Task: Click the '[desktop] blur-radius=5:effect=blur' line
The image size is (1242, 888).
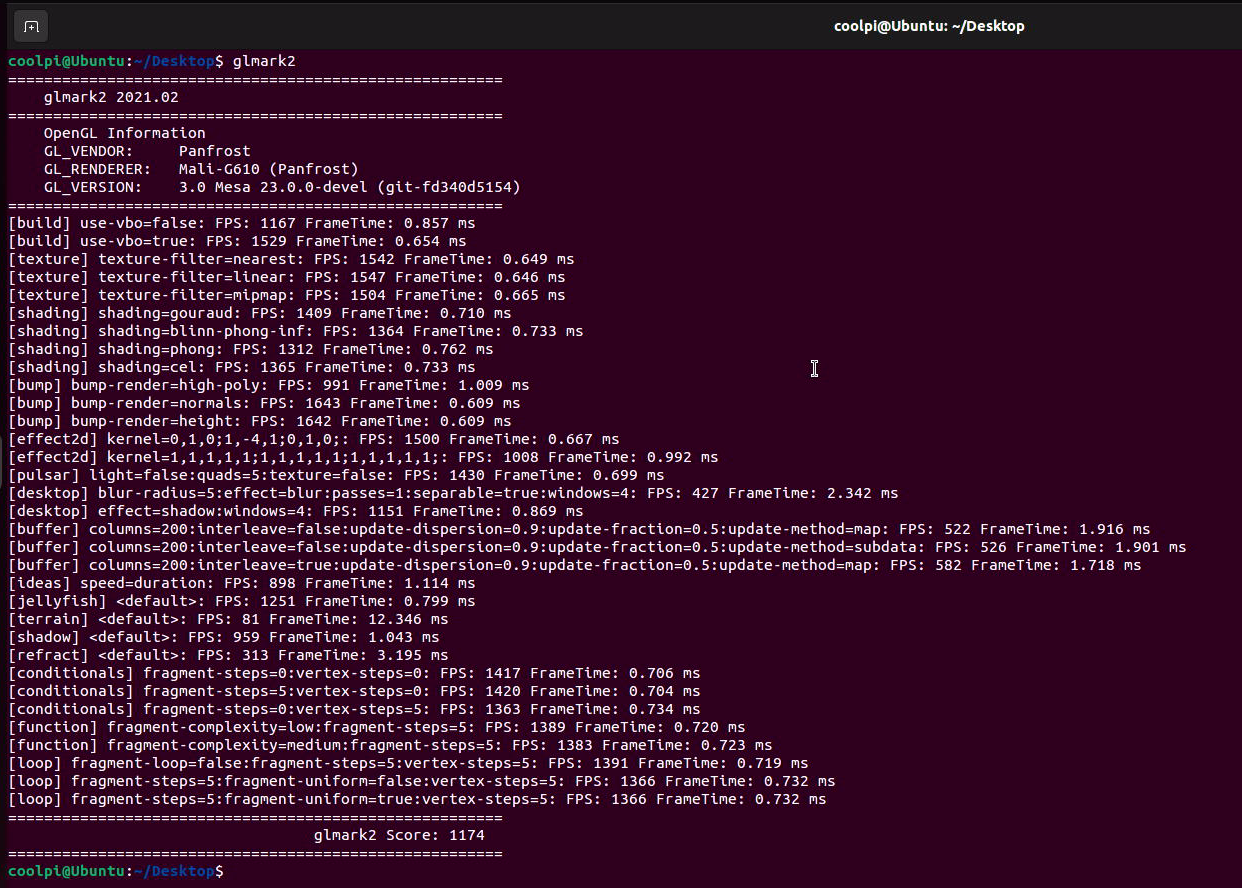Action: click(x=453, y=493)
